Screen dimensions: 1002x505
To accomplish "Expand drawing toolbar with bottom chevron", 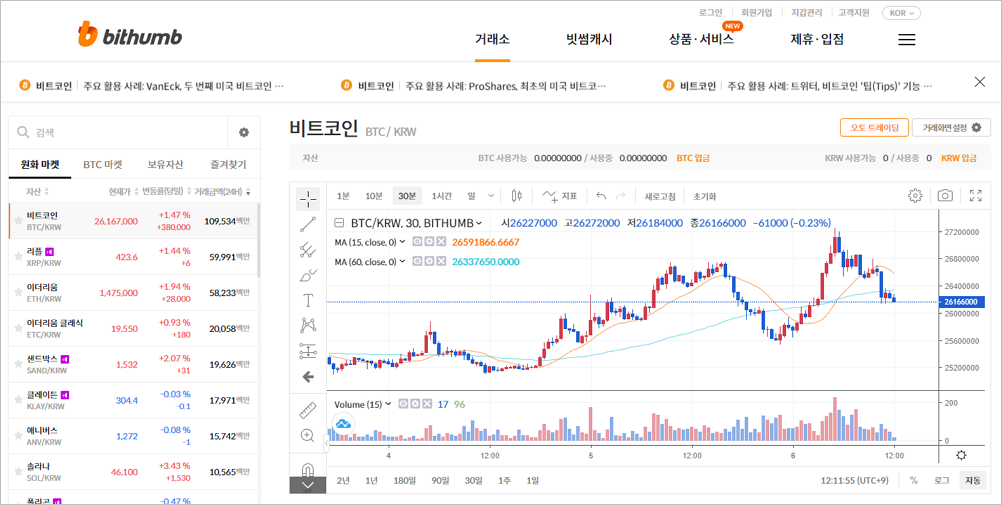I will click(307, 486).
